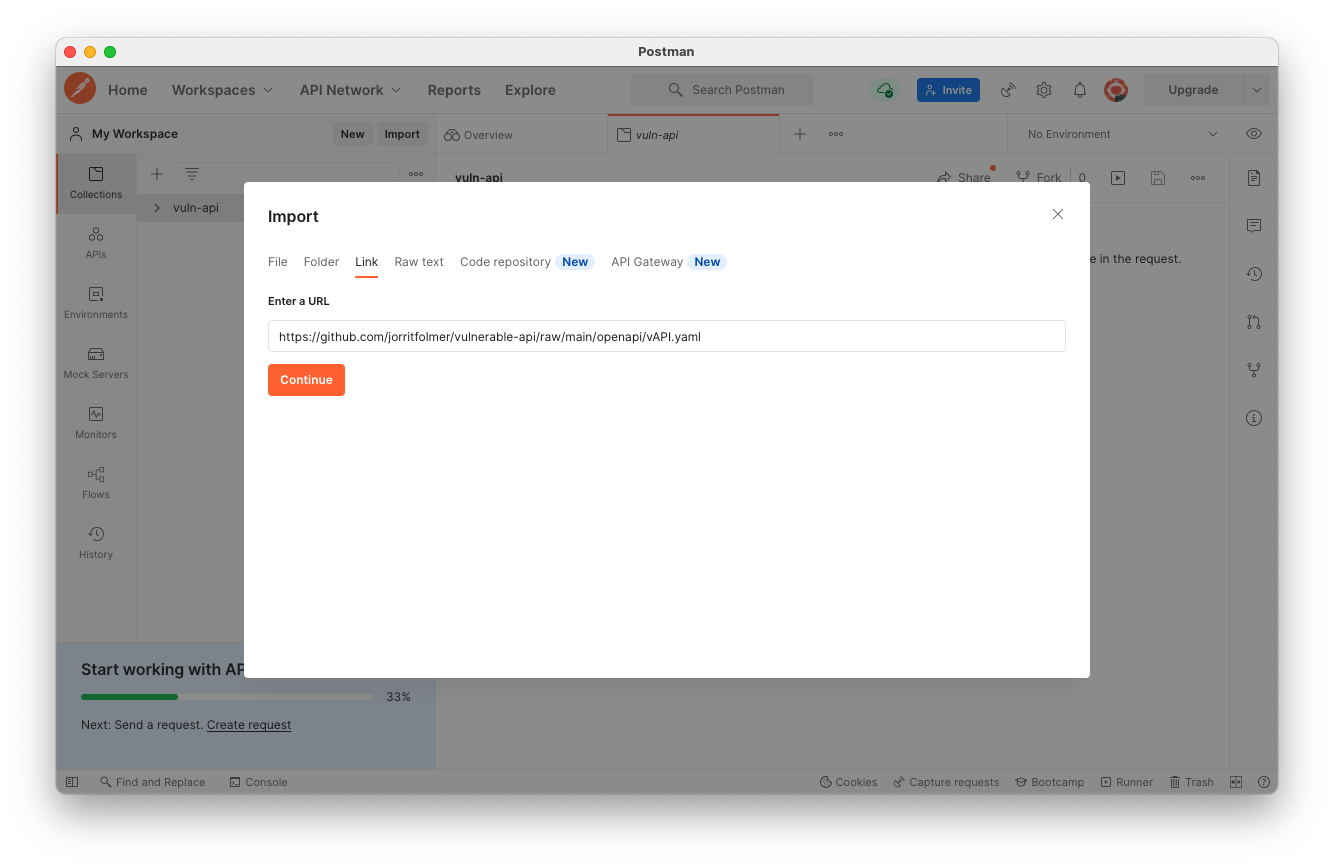Click the run collection play icon

coord(1118,178)
